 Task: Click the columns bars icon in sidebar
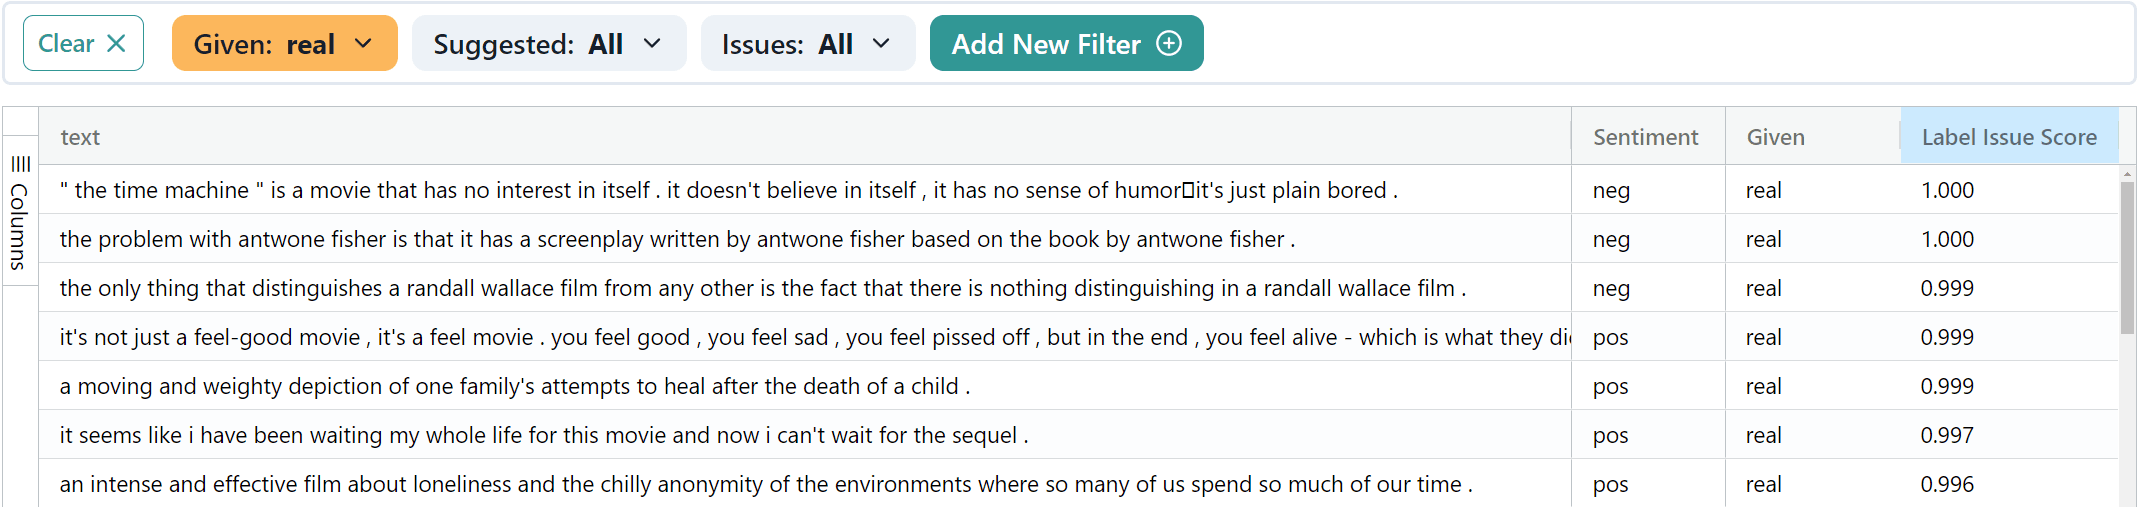coord(21,164)
